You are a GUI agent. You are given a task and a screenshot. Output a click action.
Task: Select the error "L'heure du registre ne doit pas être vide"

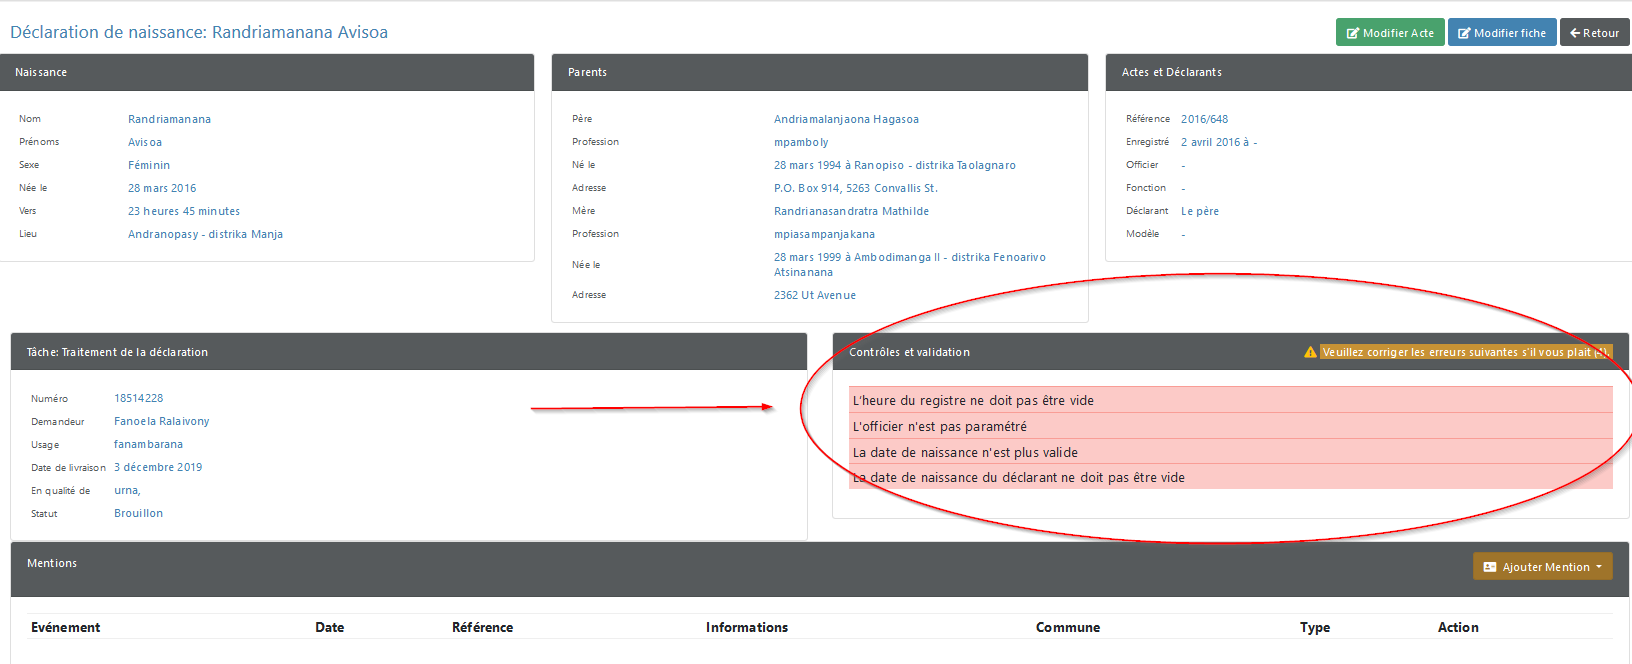click(x=1231, y=400)
